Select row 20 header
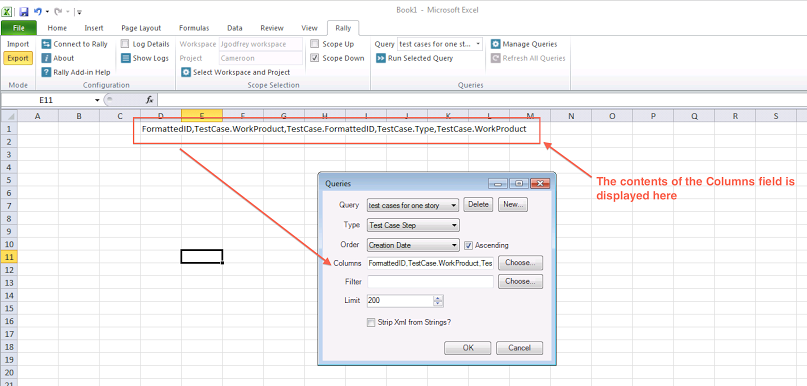 pos(8,372)
